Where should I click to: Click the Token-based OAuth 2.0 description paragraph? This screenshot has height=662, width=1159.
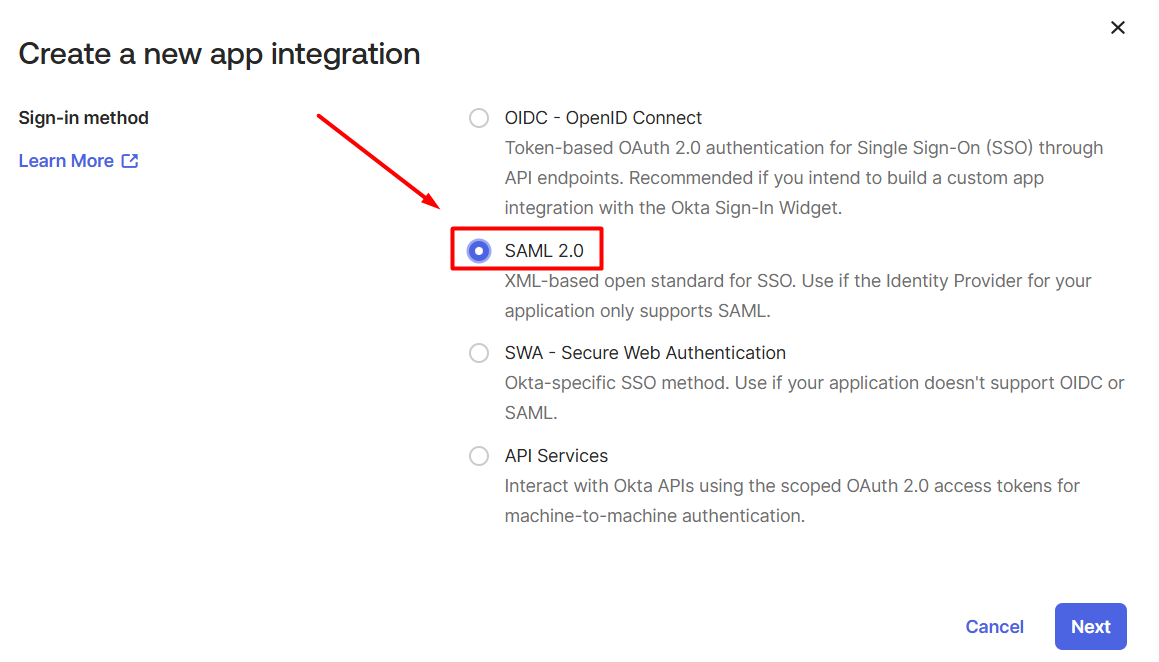coord(804,178)
